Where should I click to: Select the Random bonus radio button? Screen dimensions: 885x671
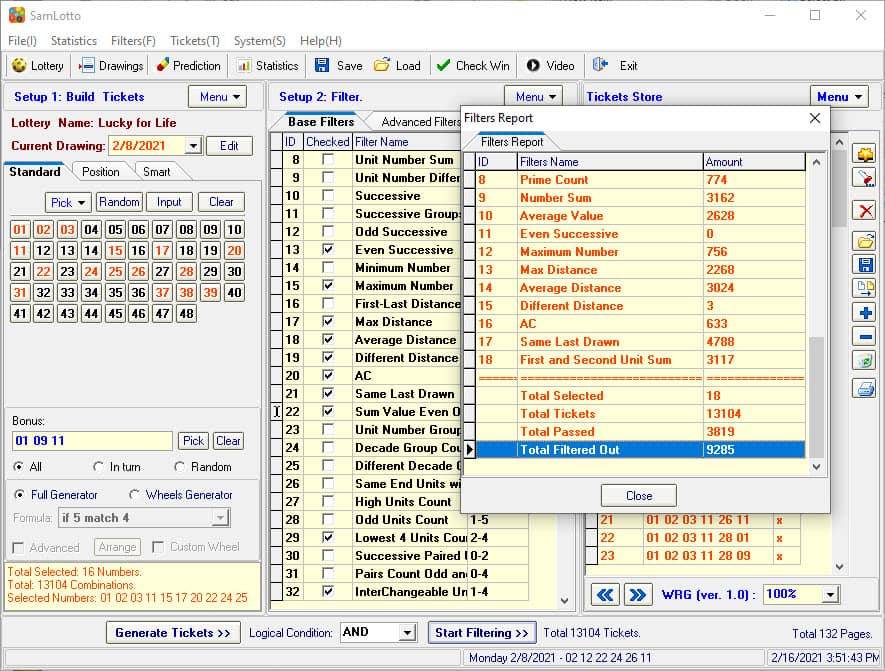coord(179,467)
